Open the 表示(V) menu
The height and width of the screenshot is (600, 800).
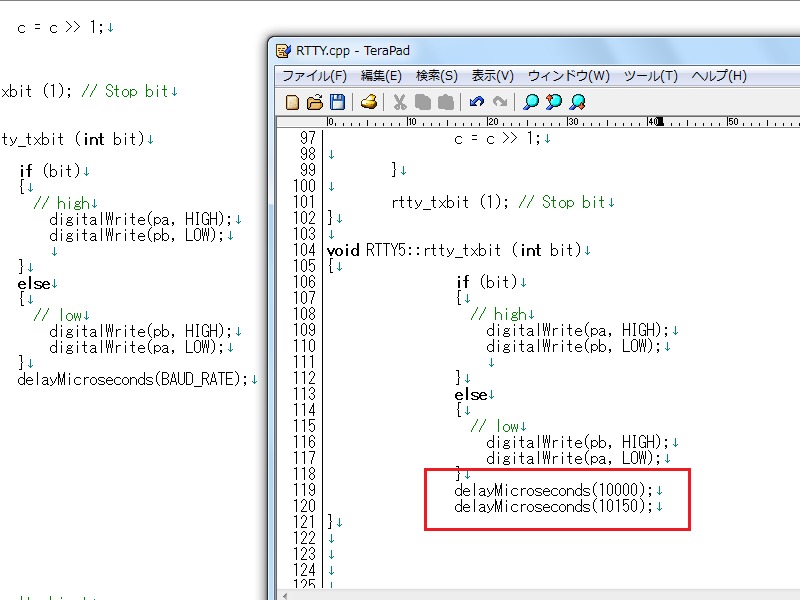[x=493, y=76]
